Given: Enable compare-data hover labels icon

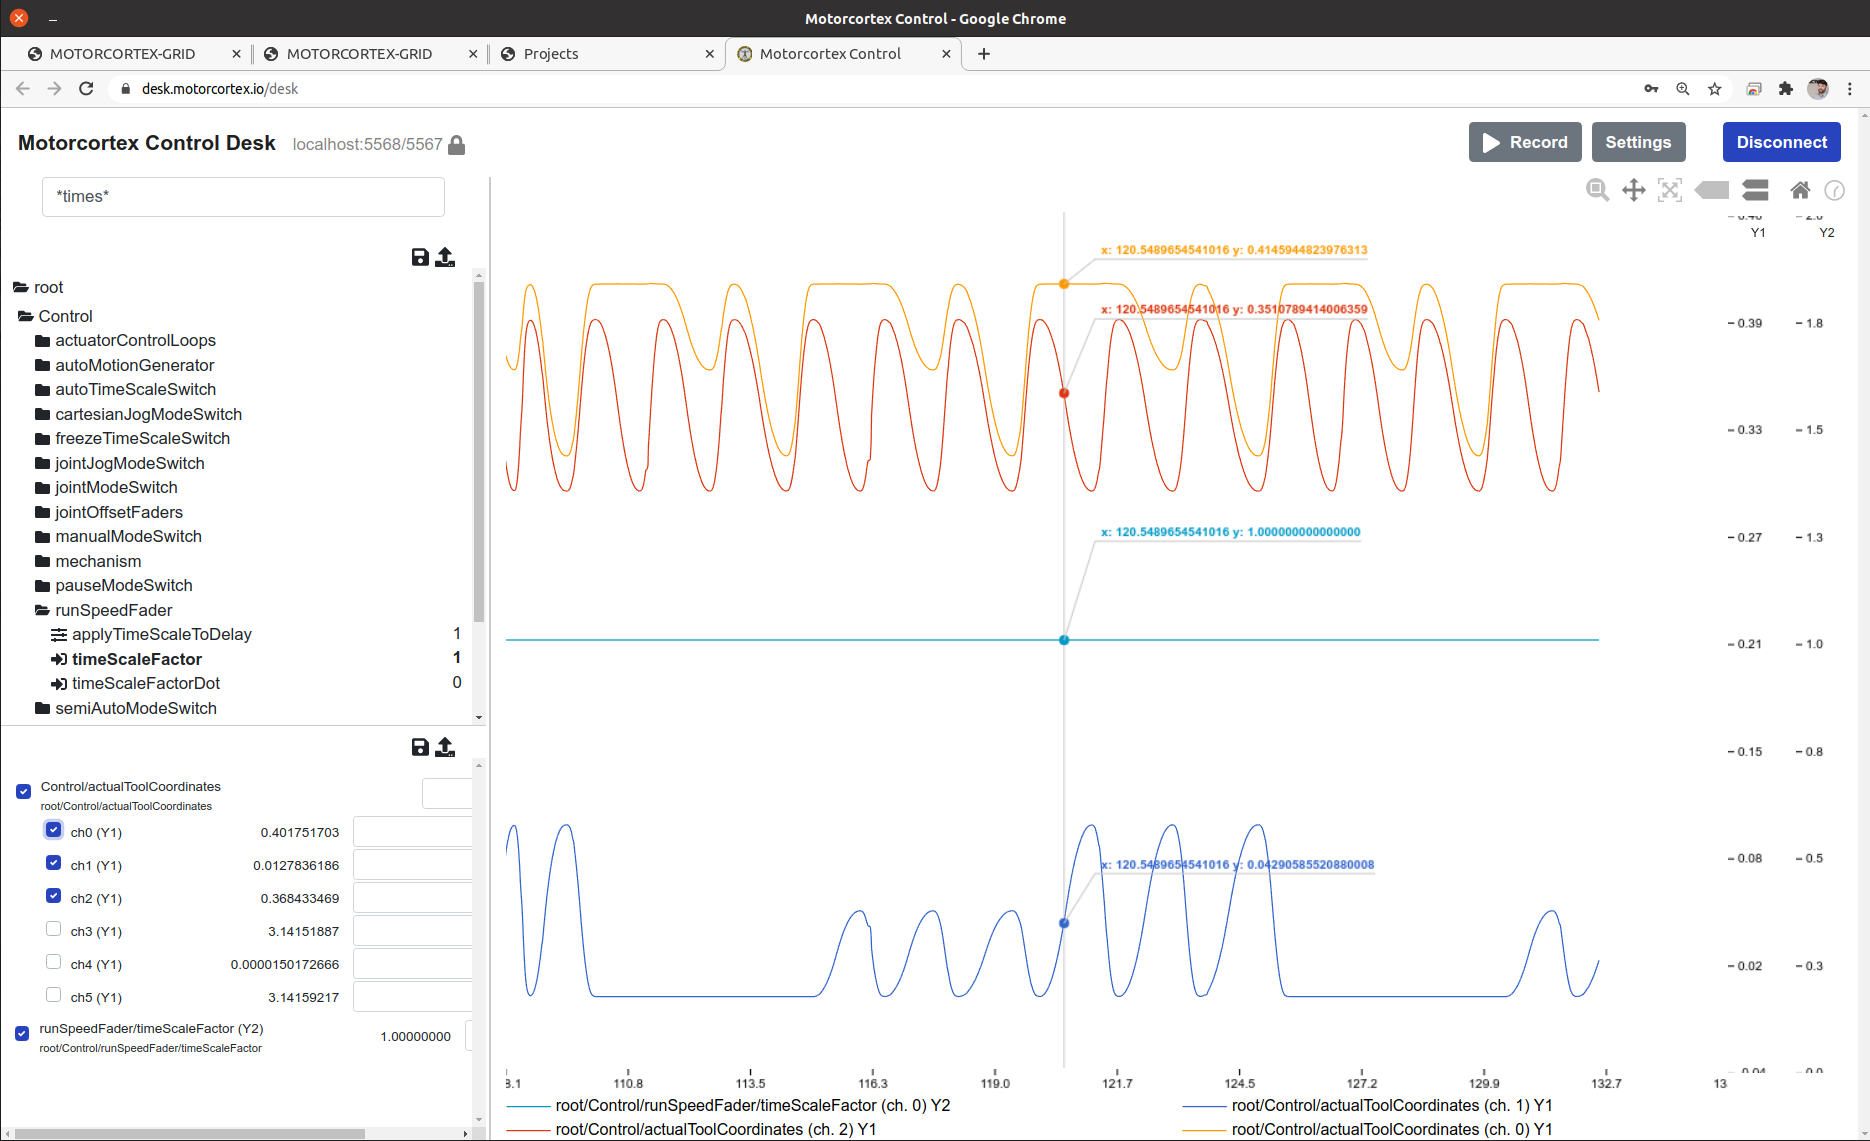Looking at the screenshot, I should pos(1755,190).
